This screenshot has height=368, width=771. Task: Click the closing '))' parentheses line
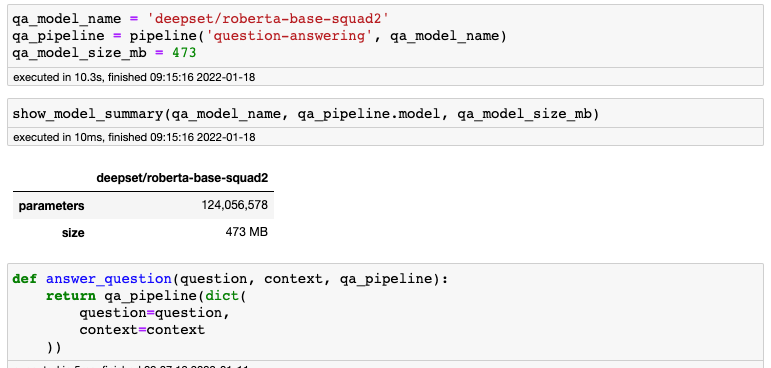54,347
